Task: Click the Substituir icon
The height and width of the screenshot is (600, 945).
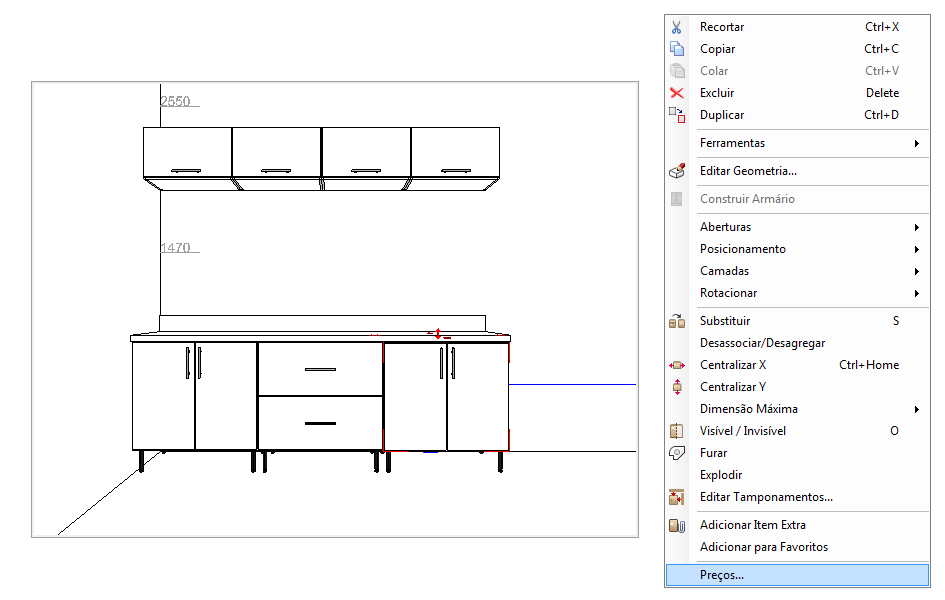Action: click(x=677, y=321)
